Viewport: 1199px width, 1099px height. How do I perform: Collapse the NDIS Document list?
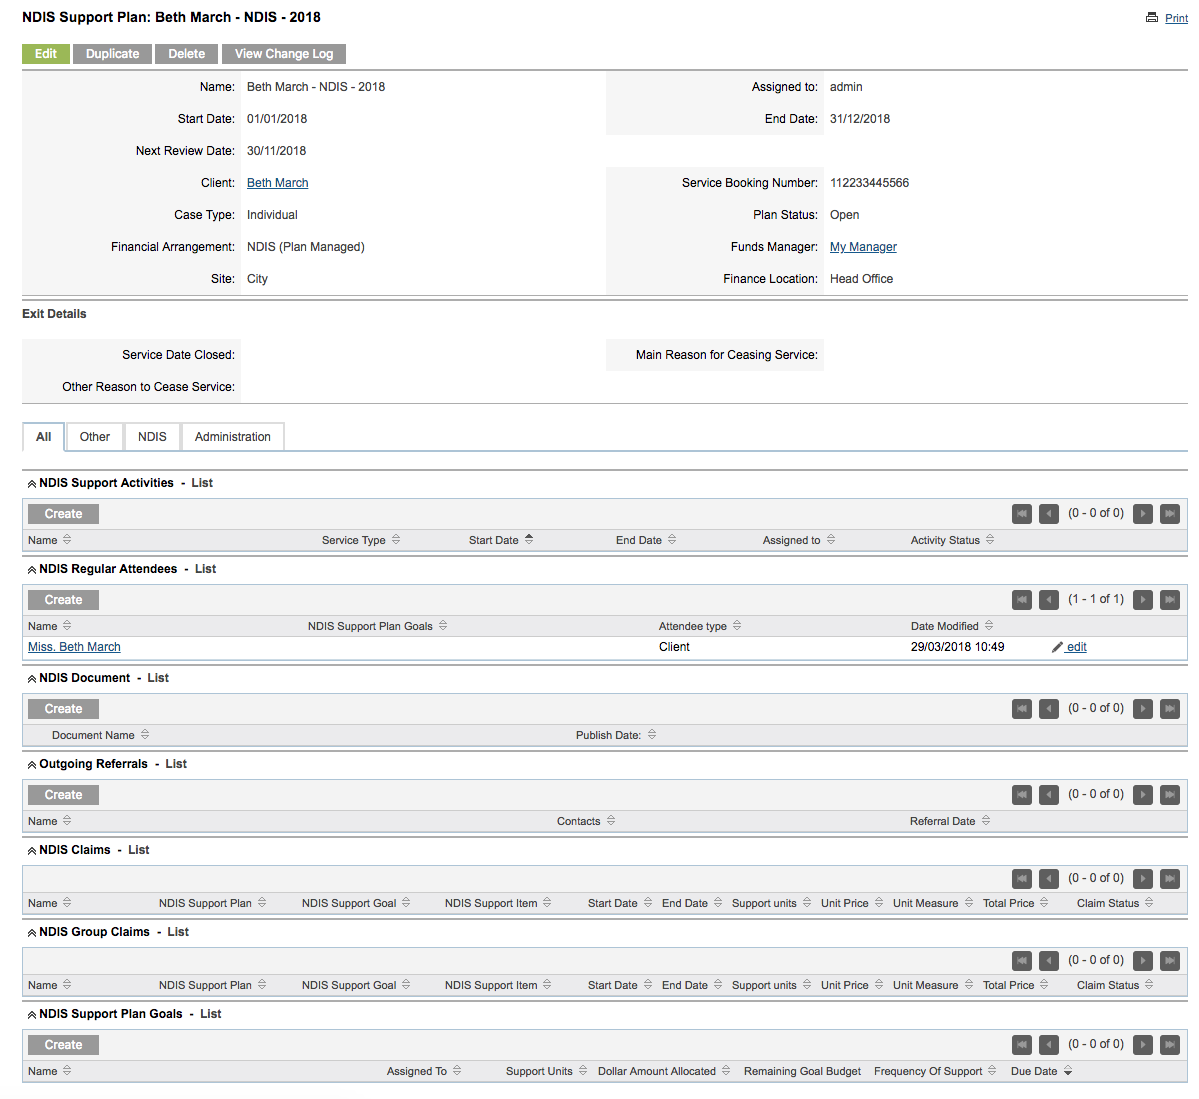(32, 678)
